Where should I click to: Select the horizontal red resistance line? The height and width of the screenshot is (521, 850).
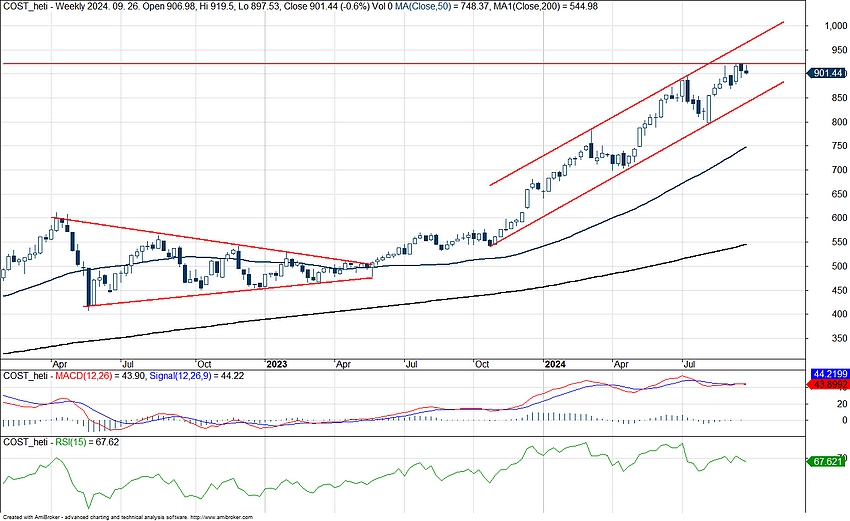click(x=300, y=63)
